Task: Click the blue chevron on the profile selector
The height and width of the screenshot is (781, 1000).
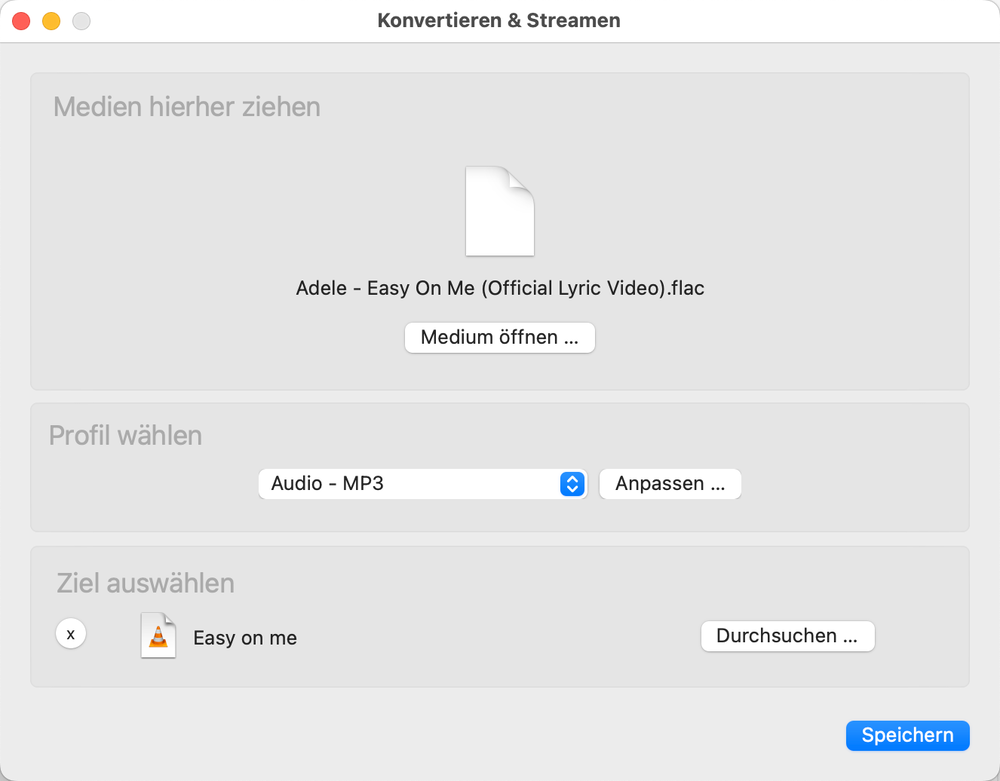Action: 572,483
